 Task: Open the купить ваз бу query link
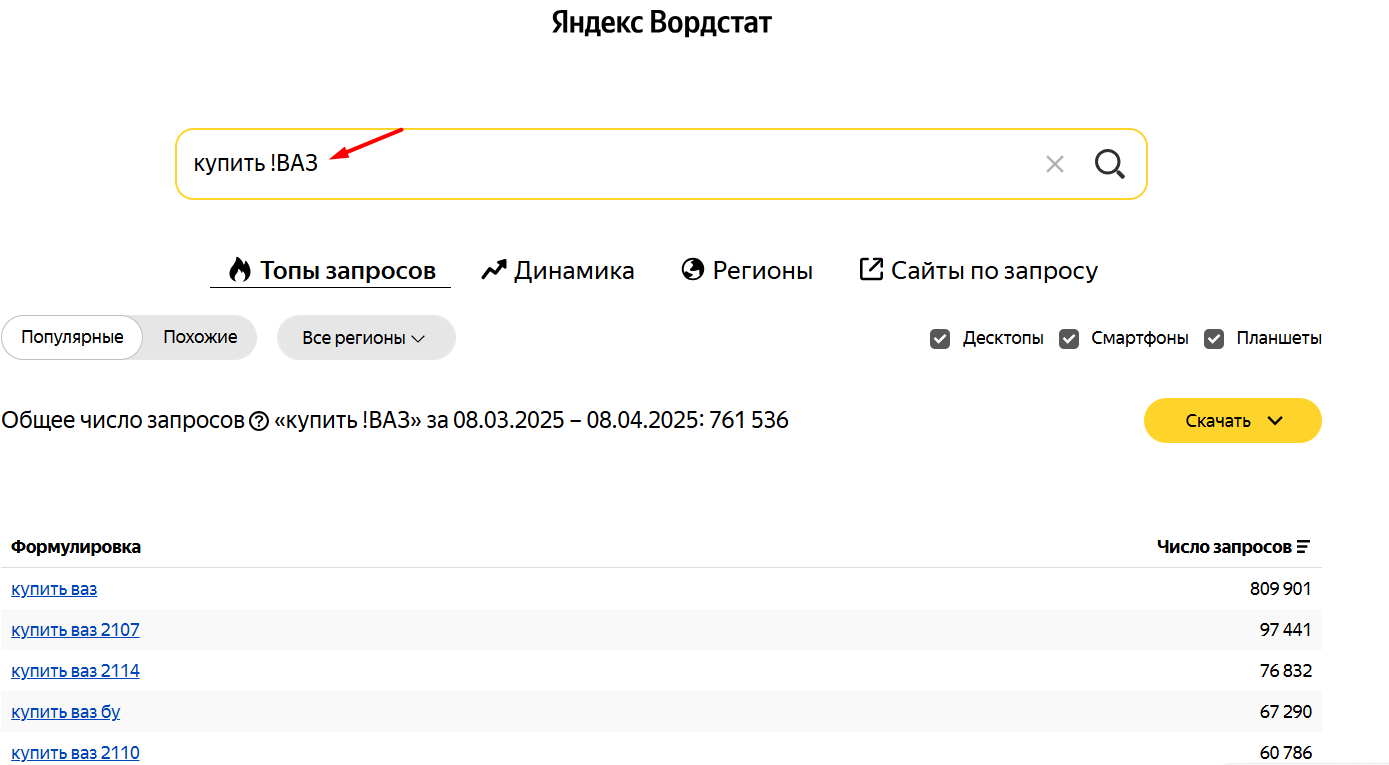click(x=66, y=712)
